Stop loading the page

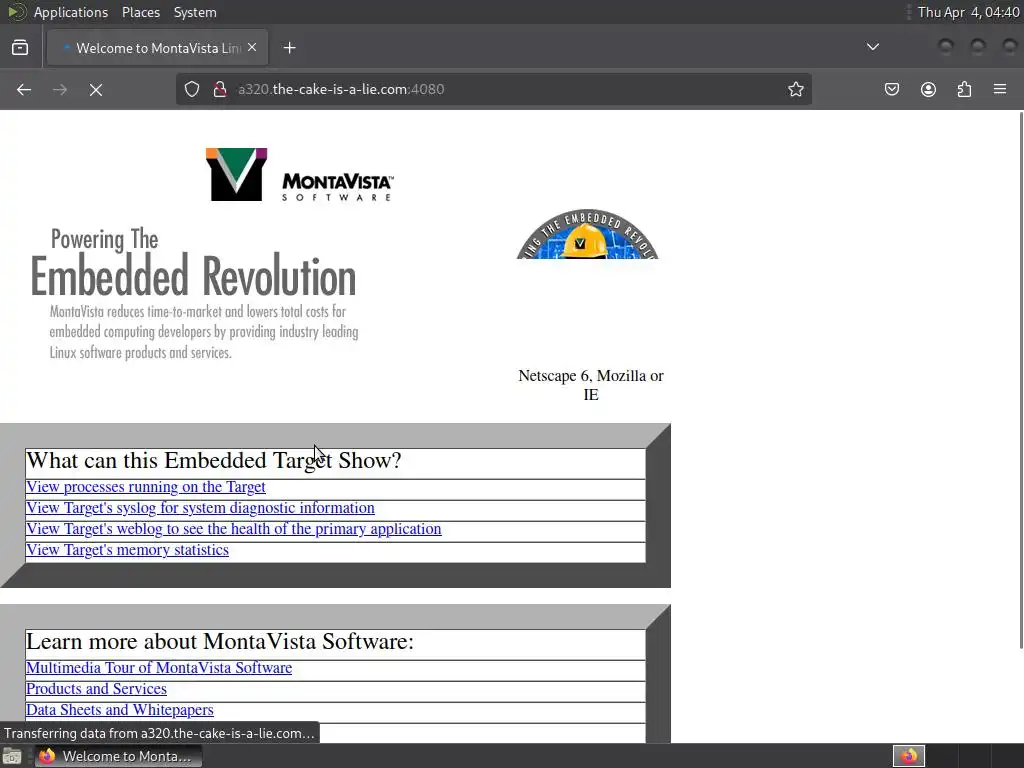click(x=96, y=89)
